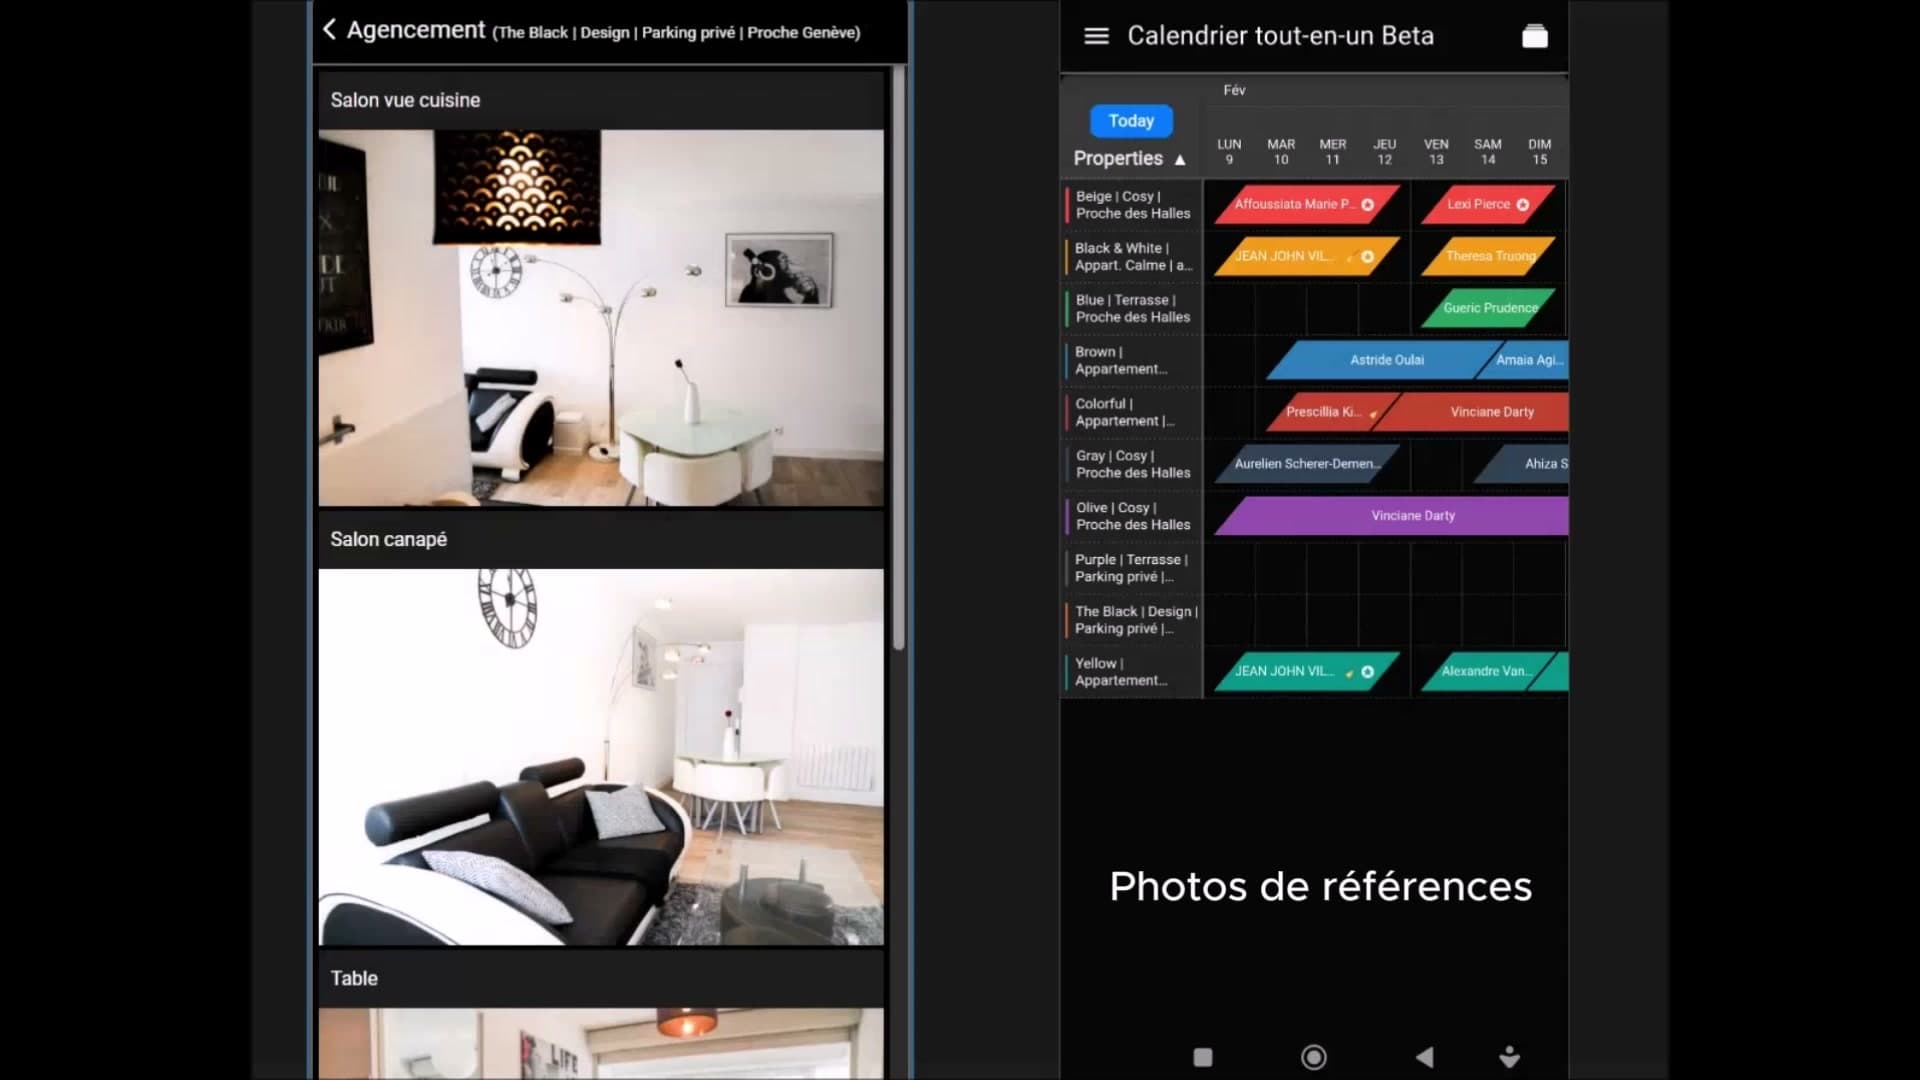
Task: Toggle Properties sort arrow
Action: [1180, 160]
